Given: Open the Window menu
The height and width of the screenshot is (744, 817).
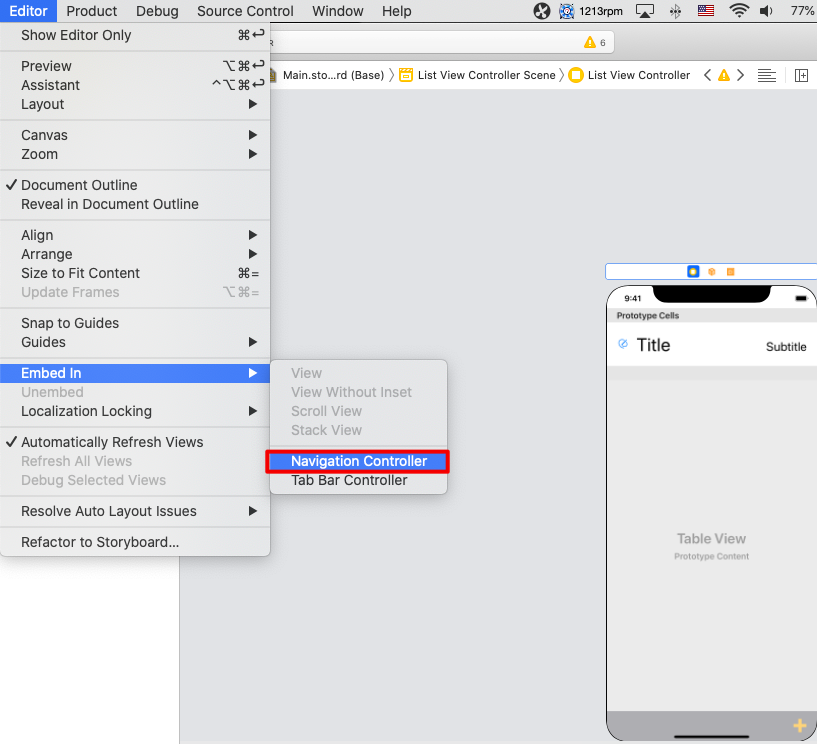Looking at the screenshot, I should click(x=338, y=11).
